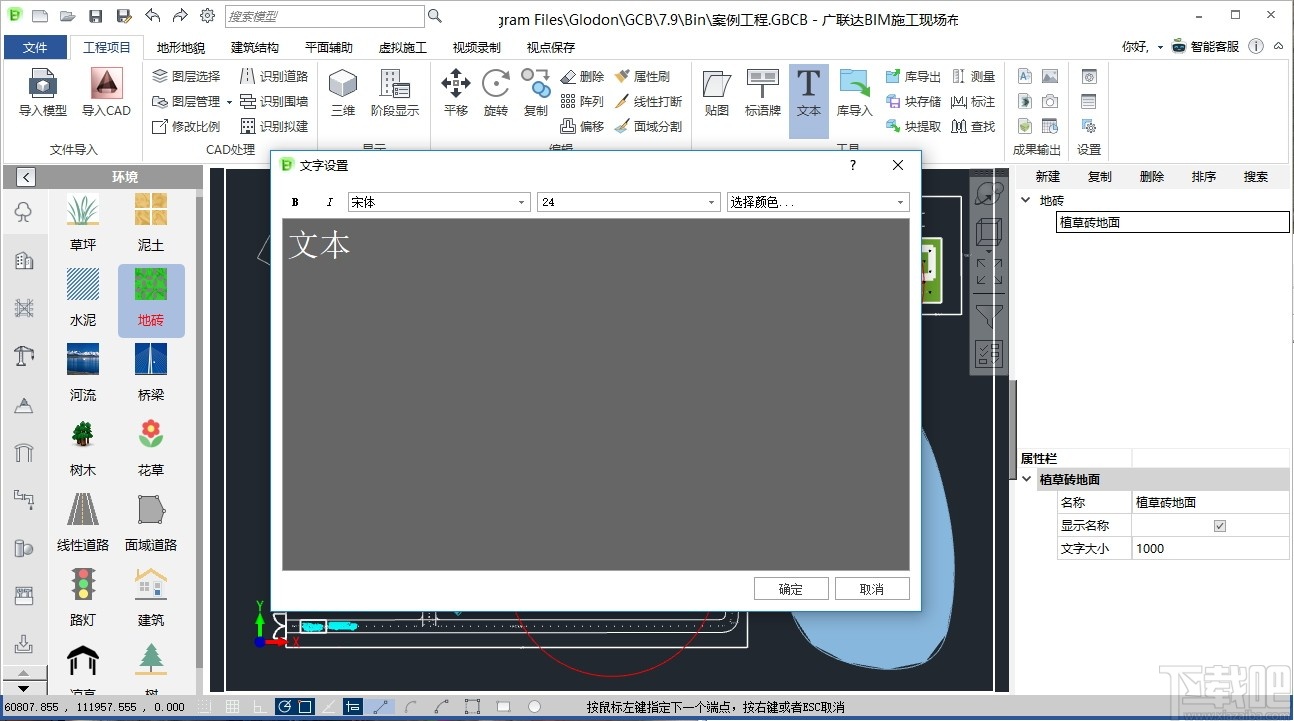Click the 线性打断 tool

point(648,101)
